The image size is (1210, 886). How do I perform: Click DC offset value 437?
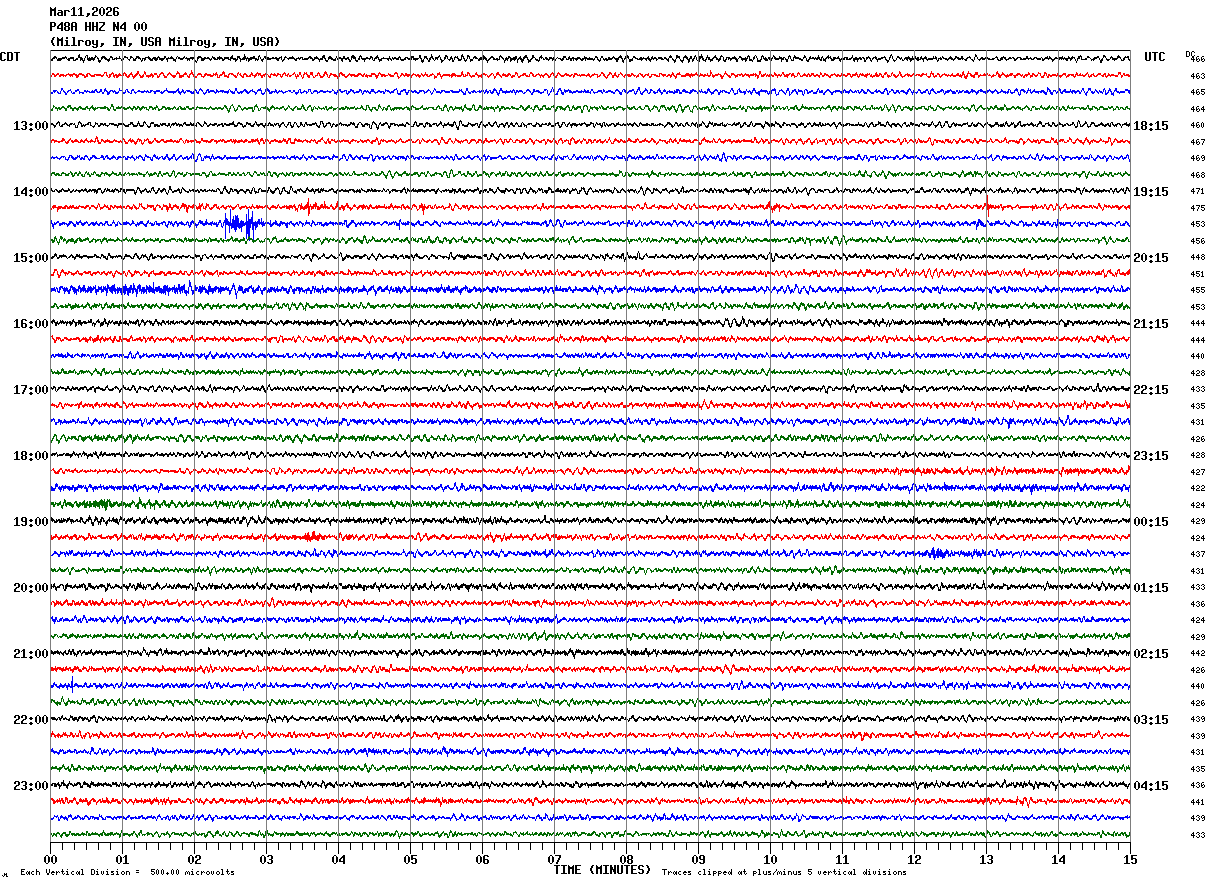click(1197, 555)
